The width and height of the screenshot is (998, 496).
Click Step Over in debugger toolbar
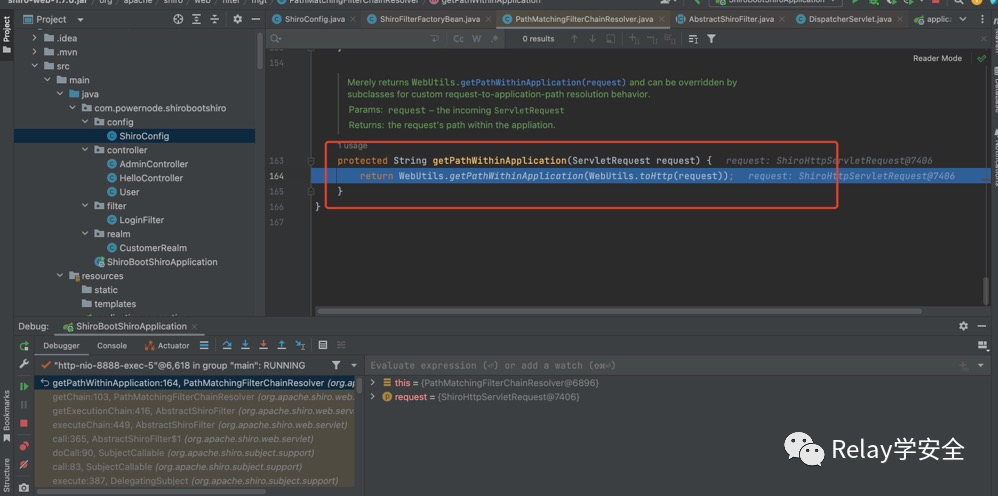pos(227,345)
